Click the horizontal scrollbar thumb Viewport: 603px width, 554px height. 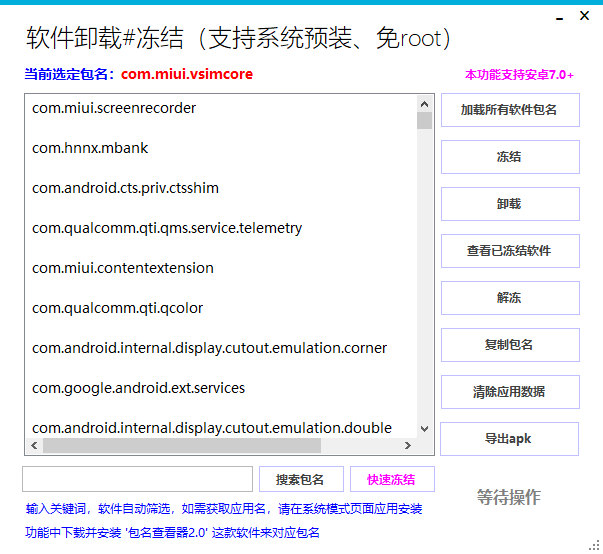[182, 445]
